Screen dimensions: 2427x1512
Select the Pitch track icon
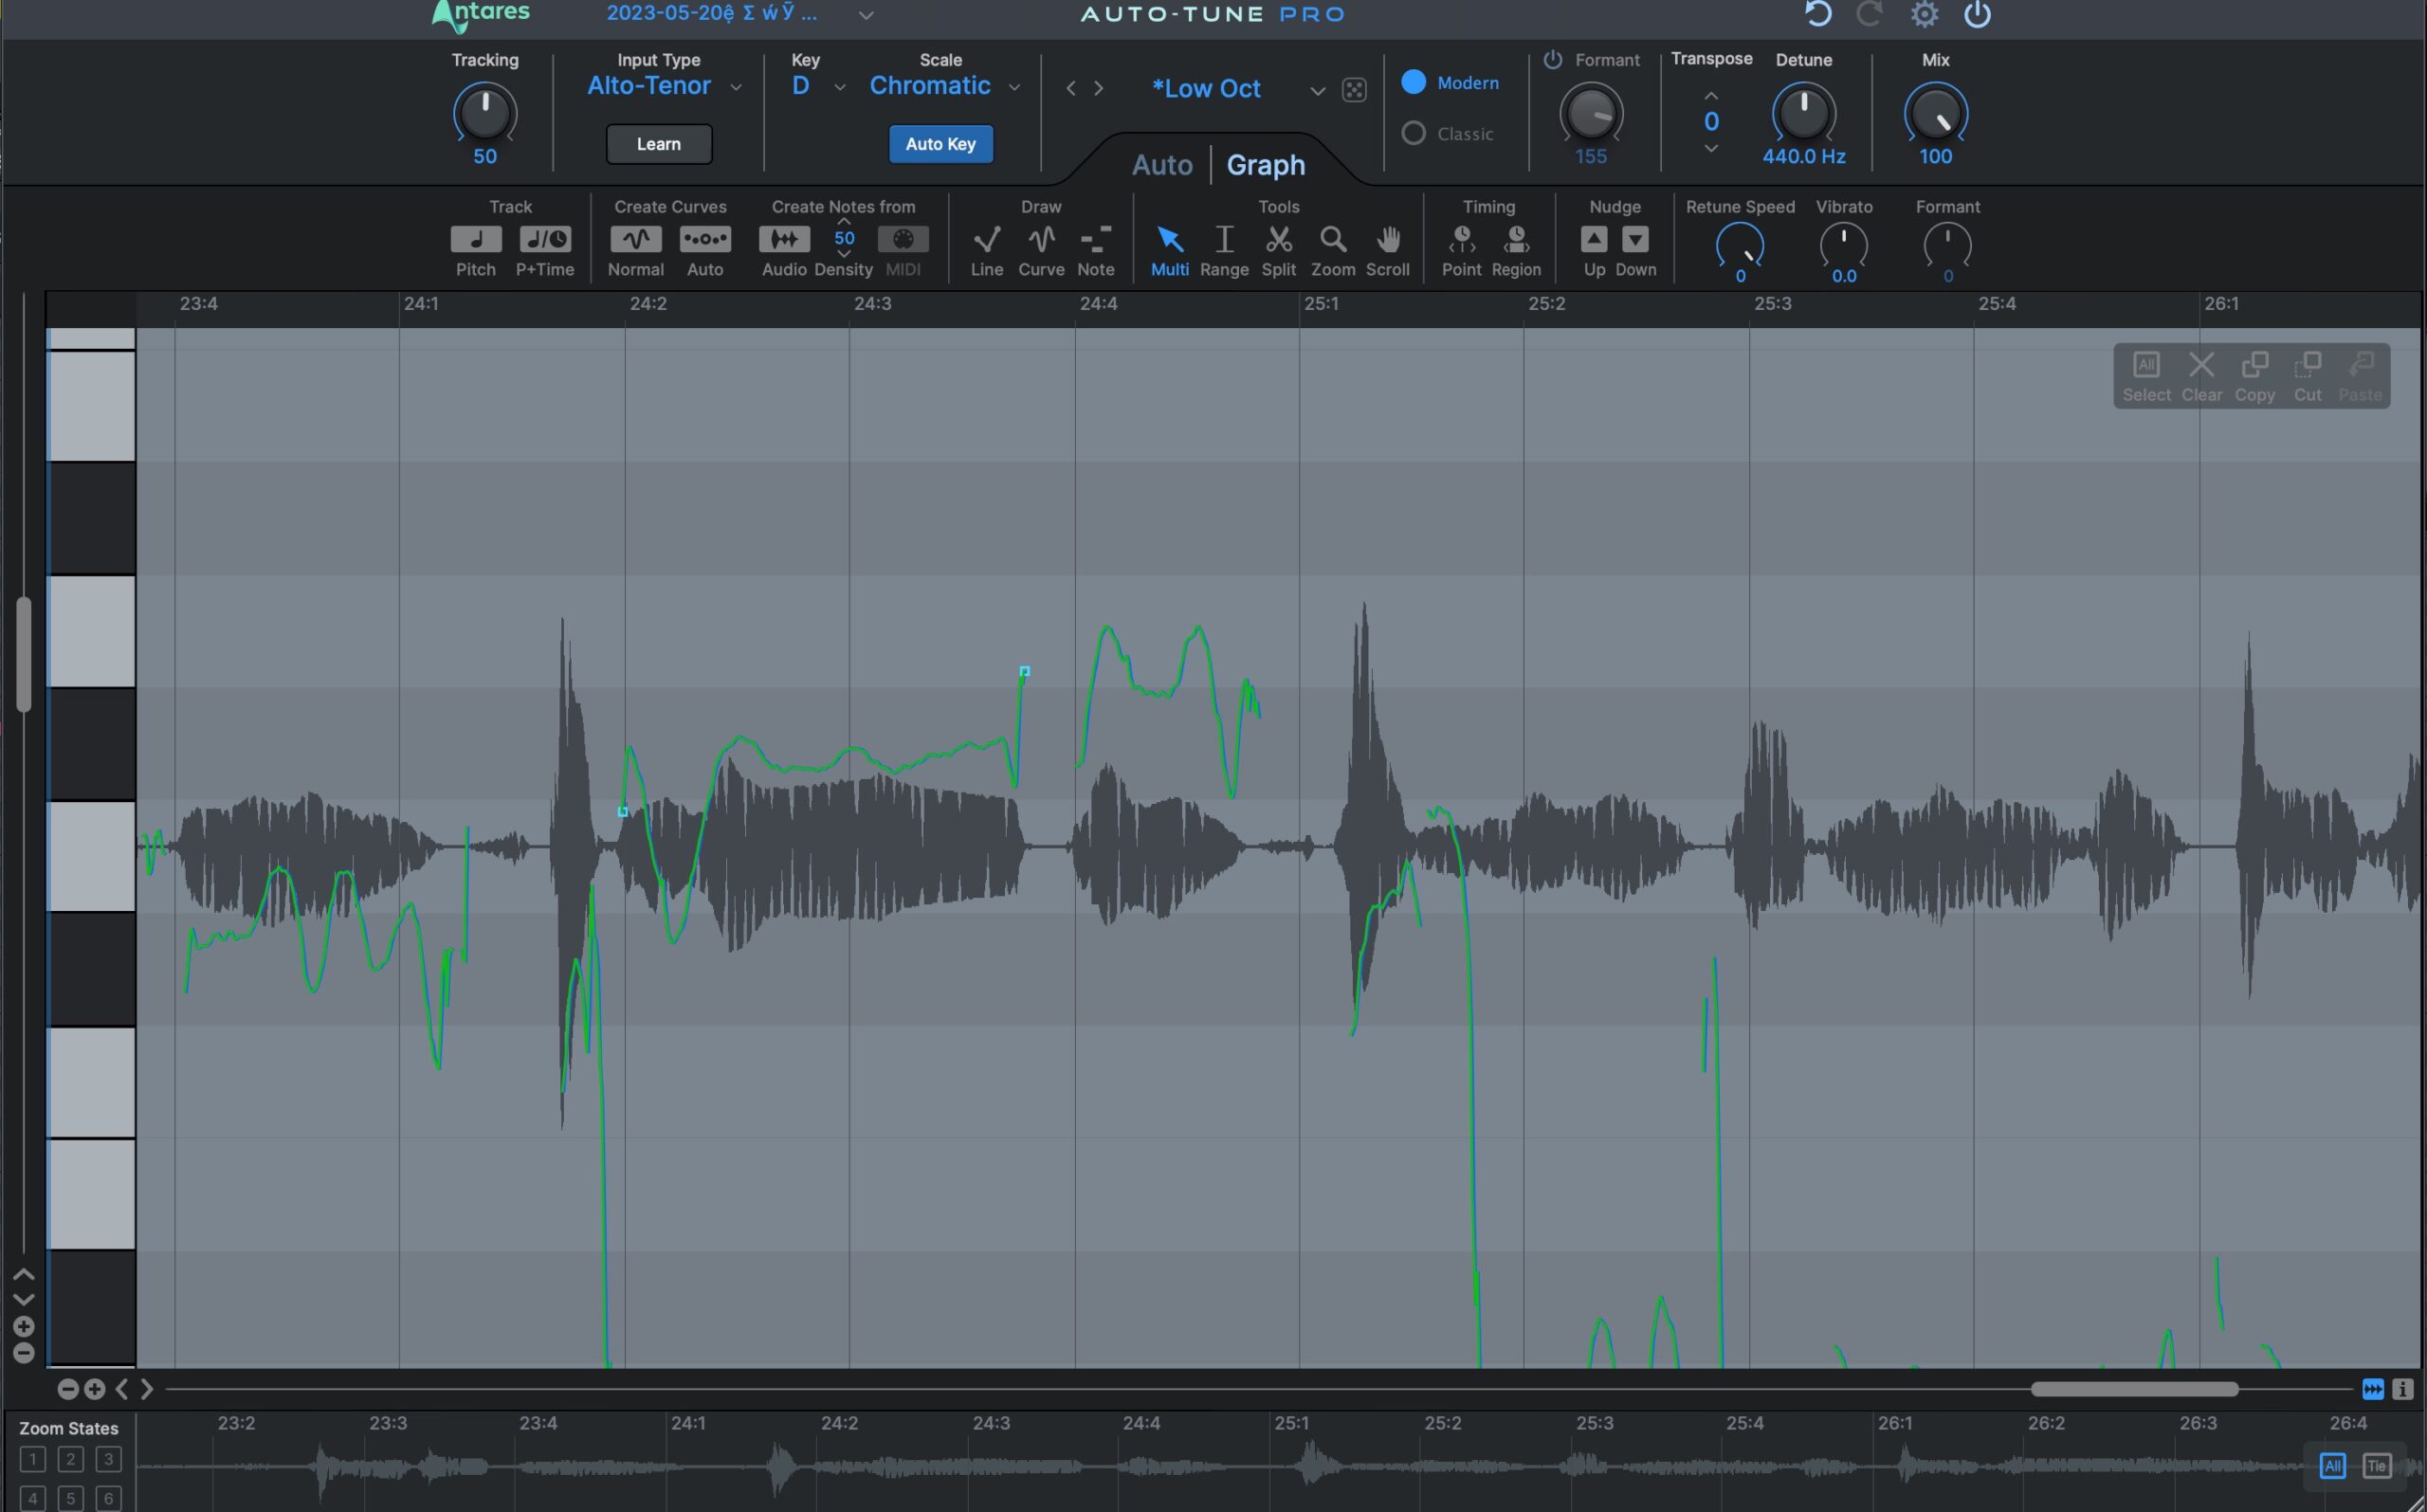click(475, 240)
